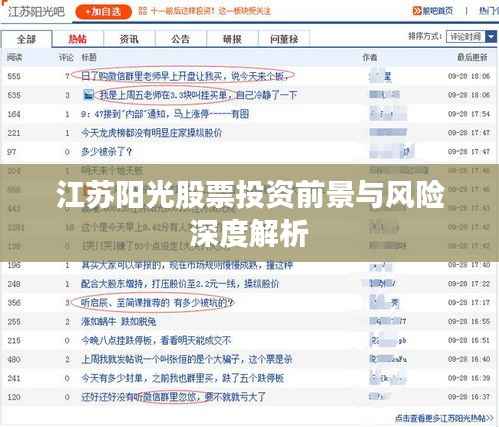
Task: Click read count 356
Action: (x=14, y=303)
